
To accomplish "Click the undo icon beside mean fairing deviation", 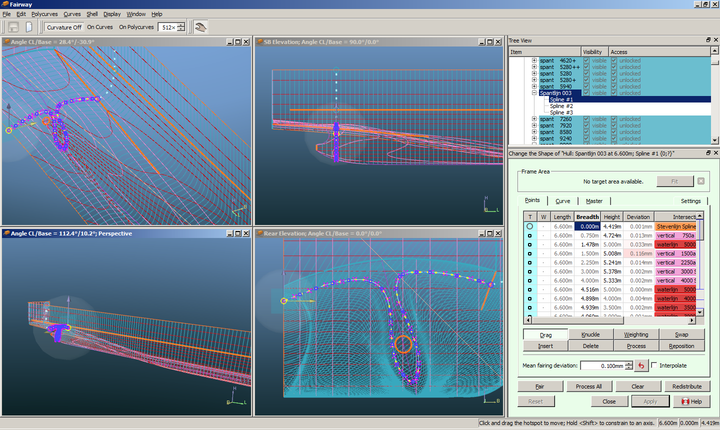I will tap(643, 366).
